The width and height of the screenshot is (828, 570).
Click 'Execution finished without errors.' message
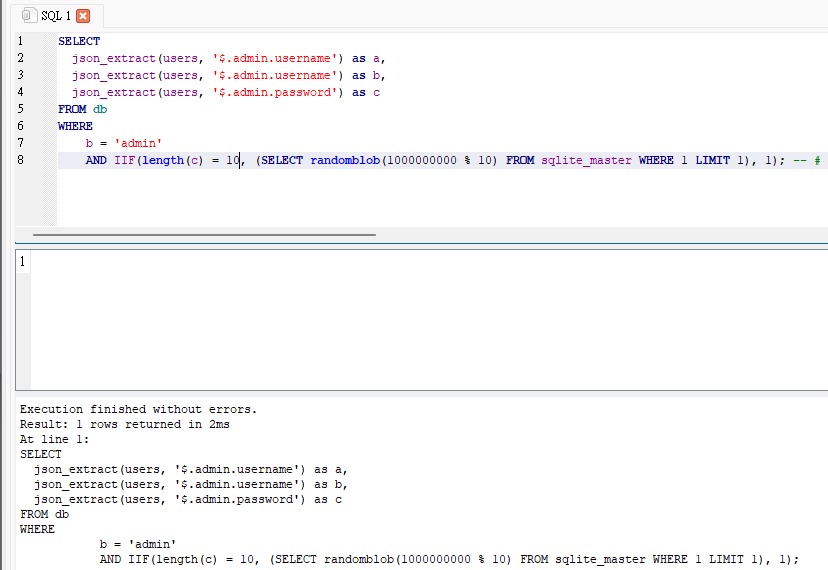coord(138,409)
